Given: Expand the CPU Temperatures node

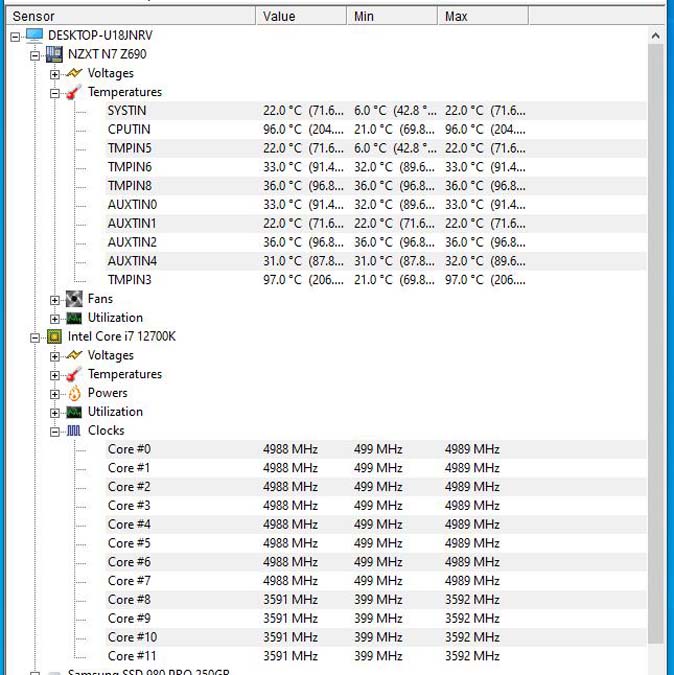Looking at the screenshot, I should point(55,375).
